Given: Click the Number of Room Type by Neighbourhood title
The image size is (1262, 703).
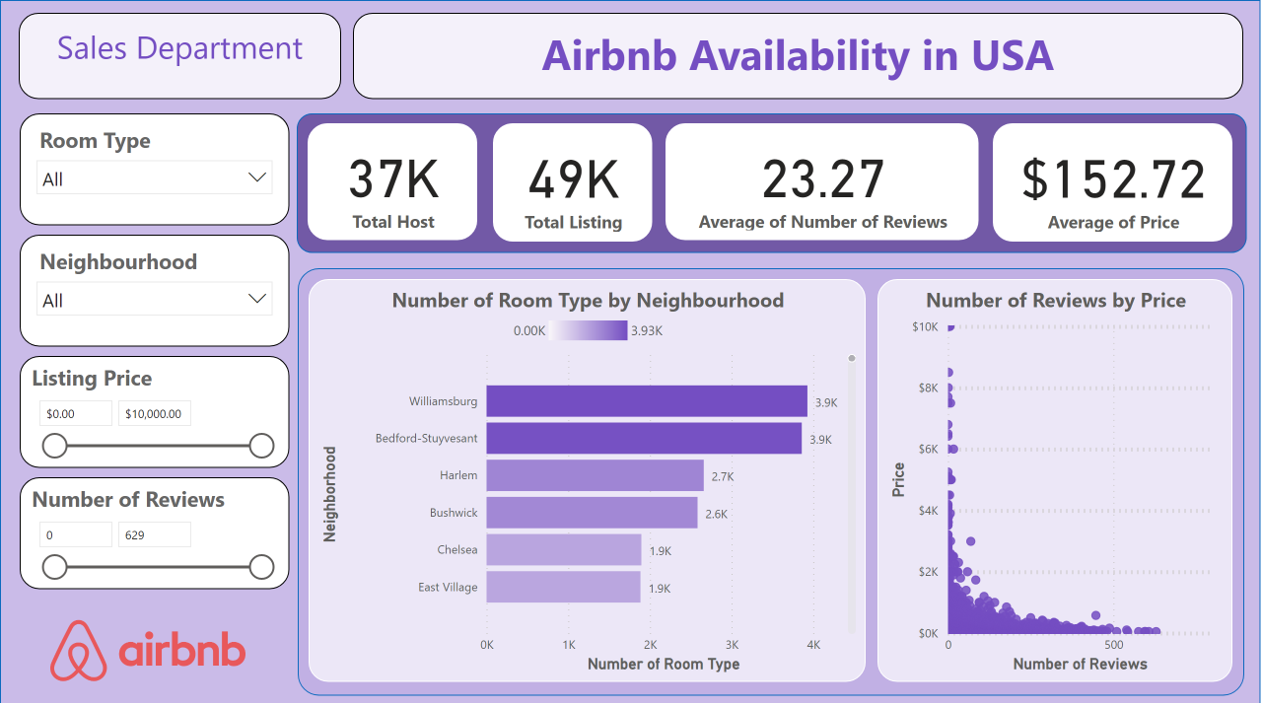Looking at the screenshot, I should click(588, 300).
